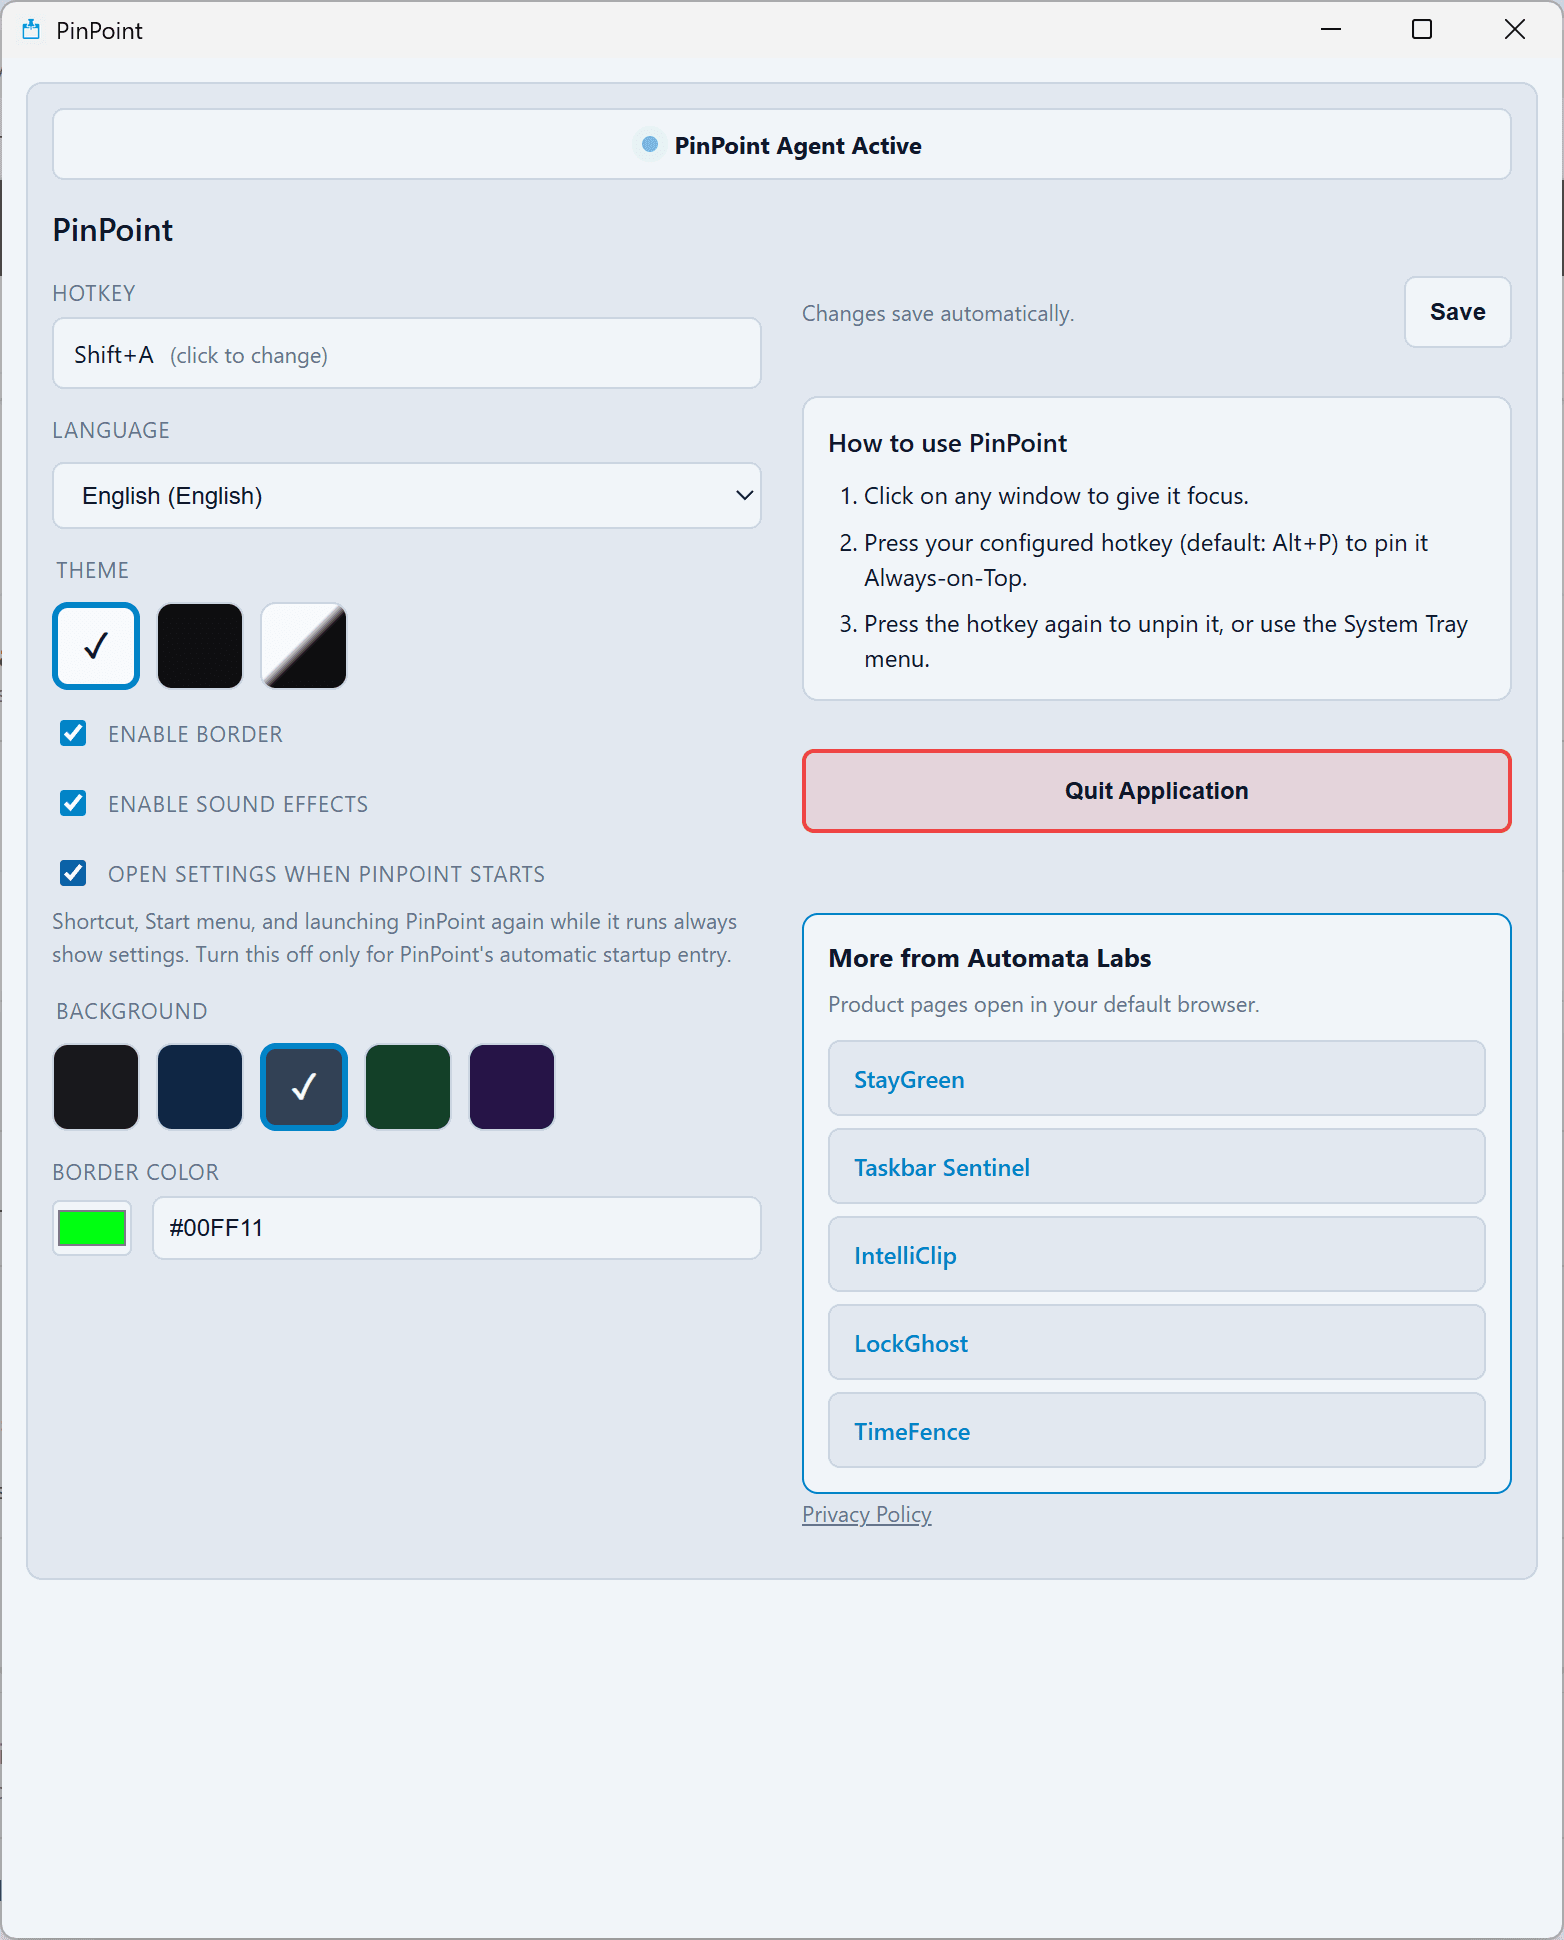Minimize the PinPoint window

click(x=1331, y=30)
